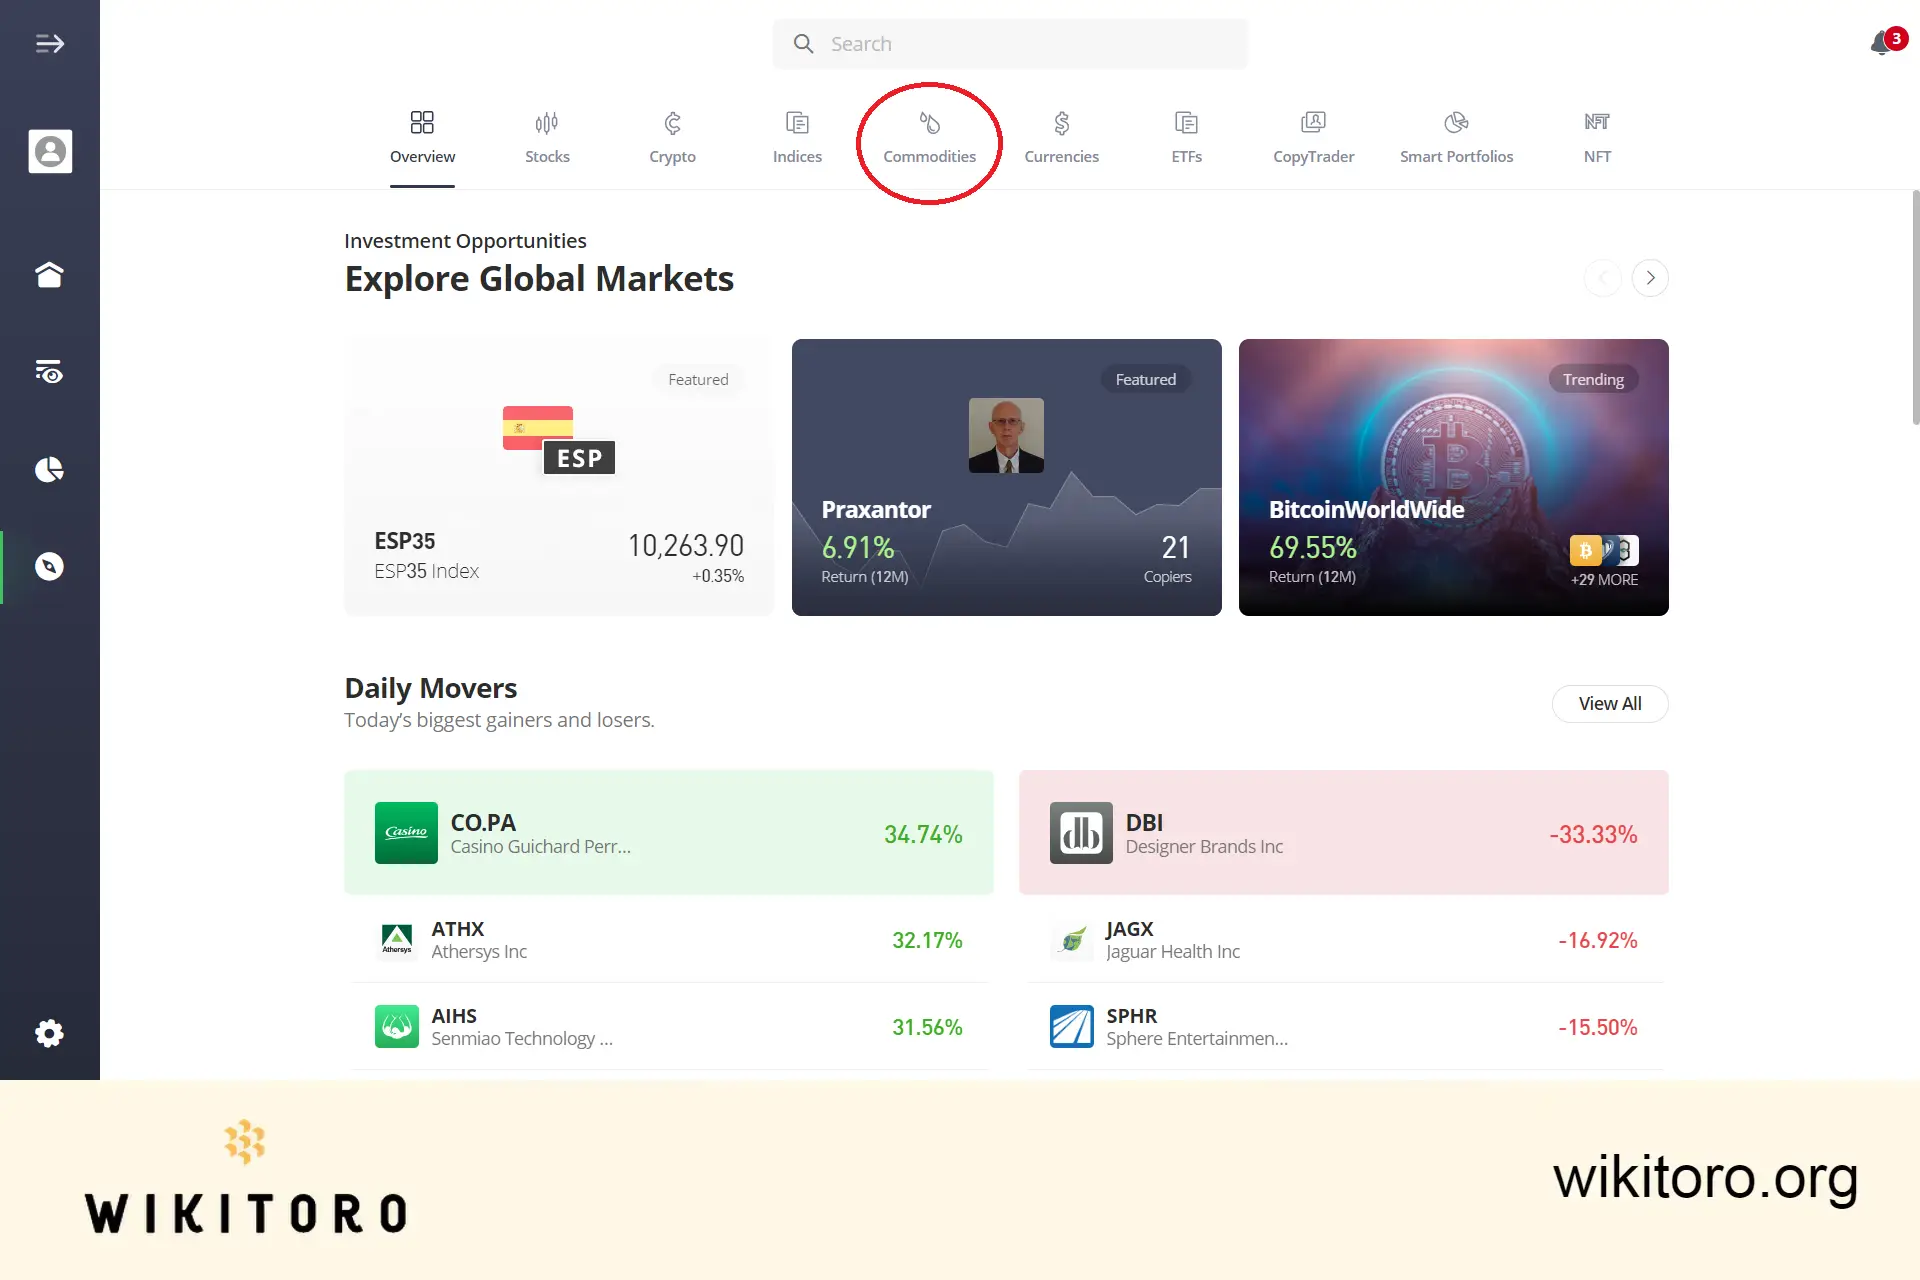Switch to the Stocks tab
1920x1280 pixels.
point(547,136)
